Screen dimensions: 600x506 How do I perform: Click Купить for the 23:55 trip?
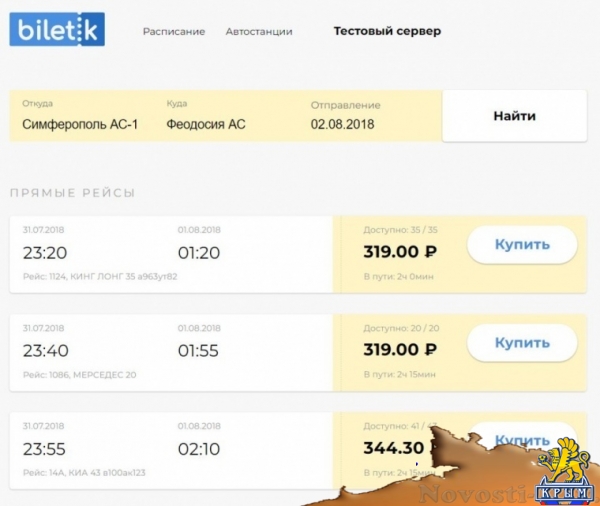(522, 440)
